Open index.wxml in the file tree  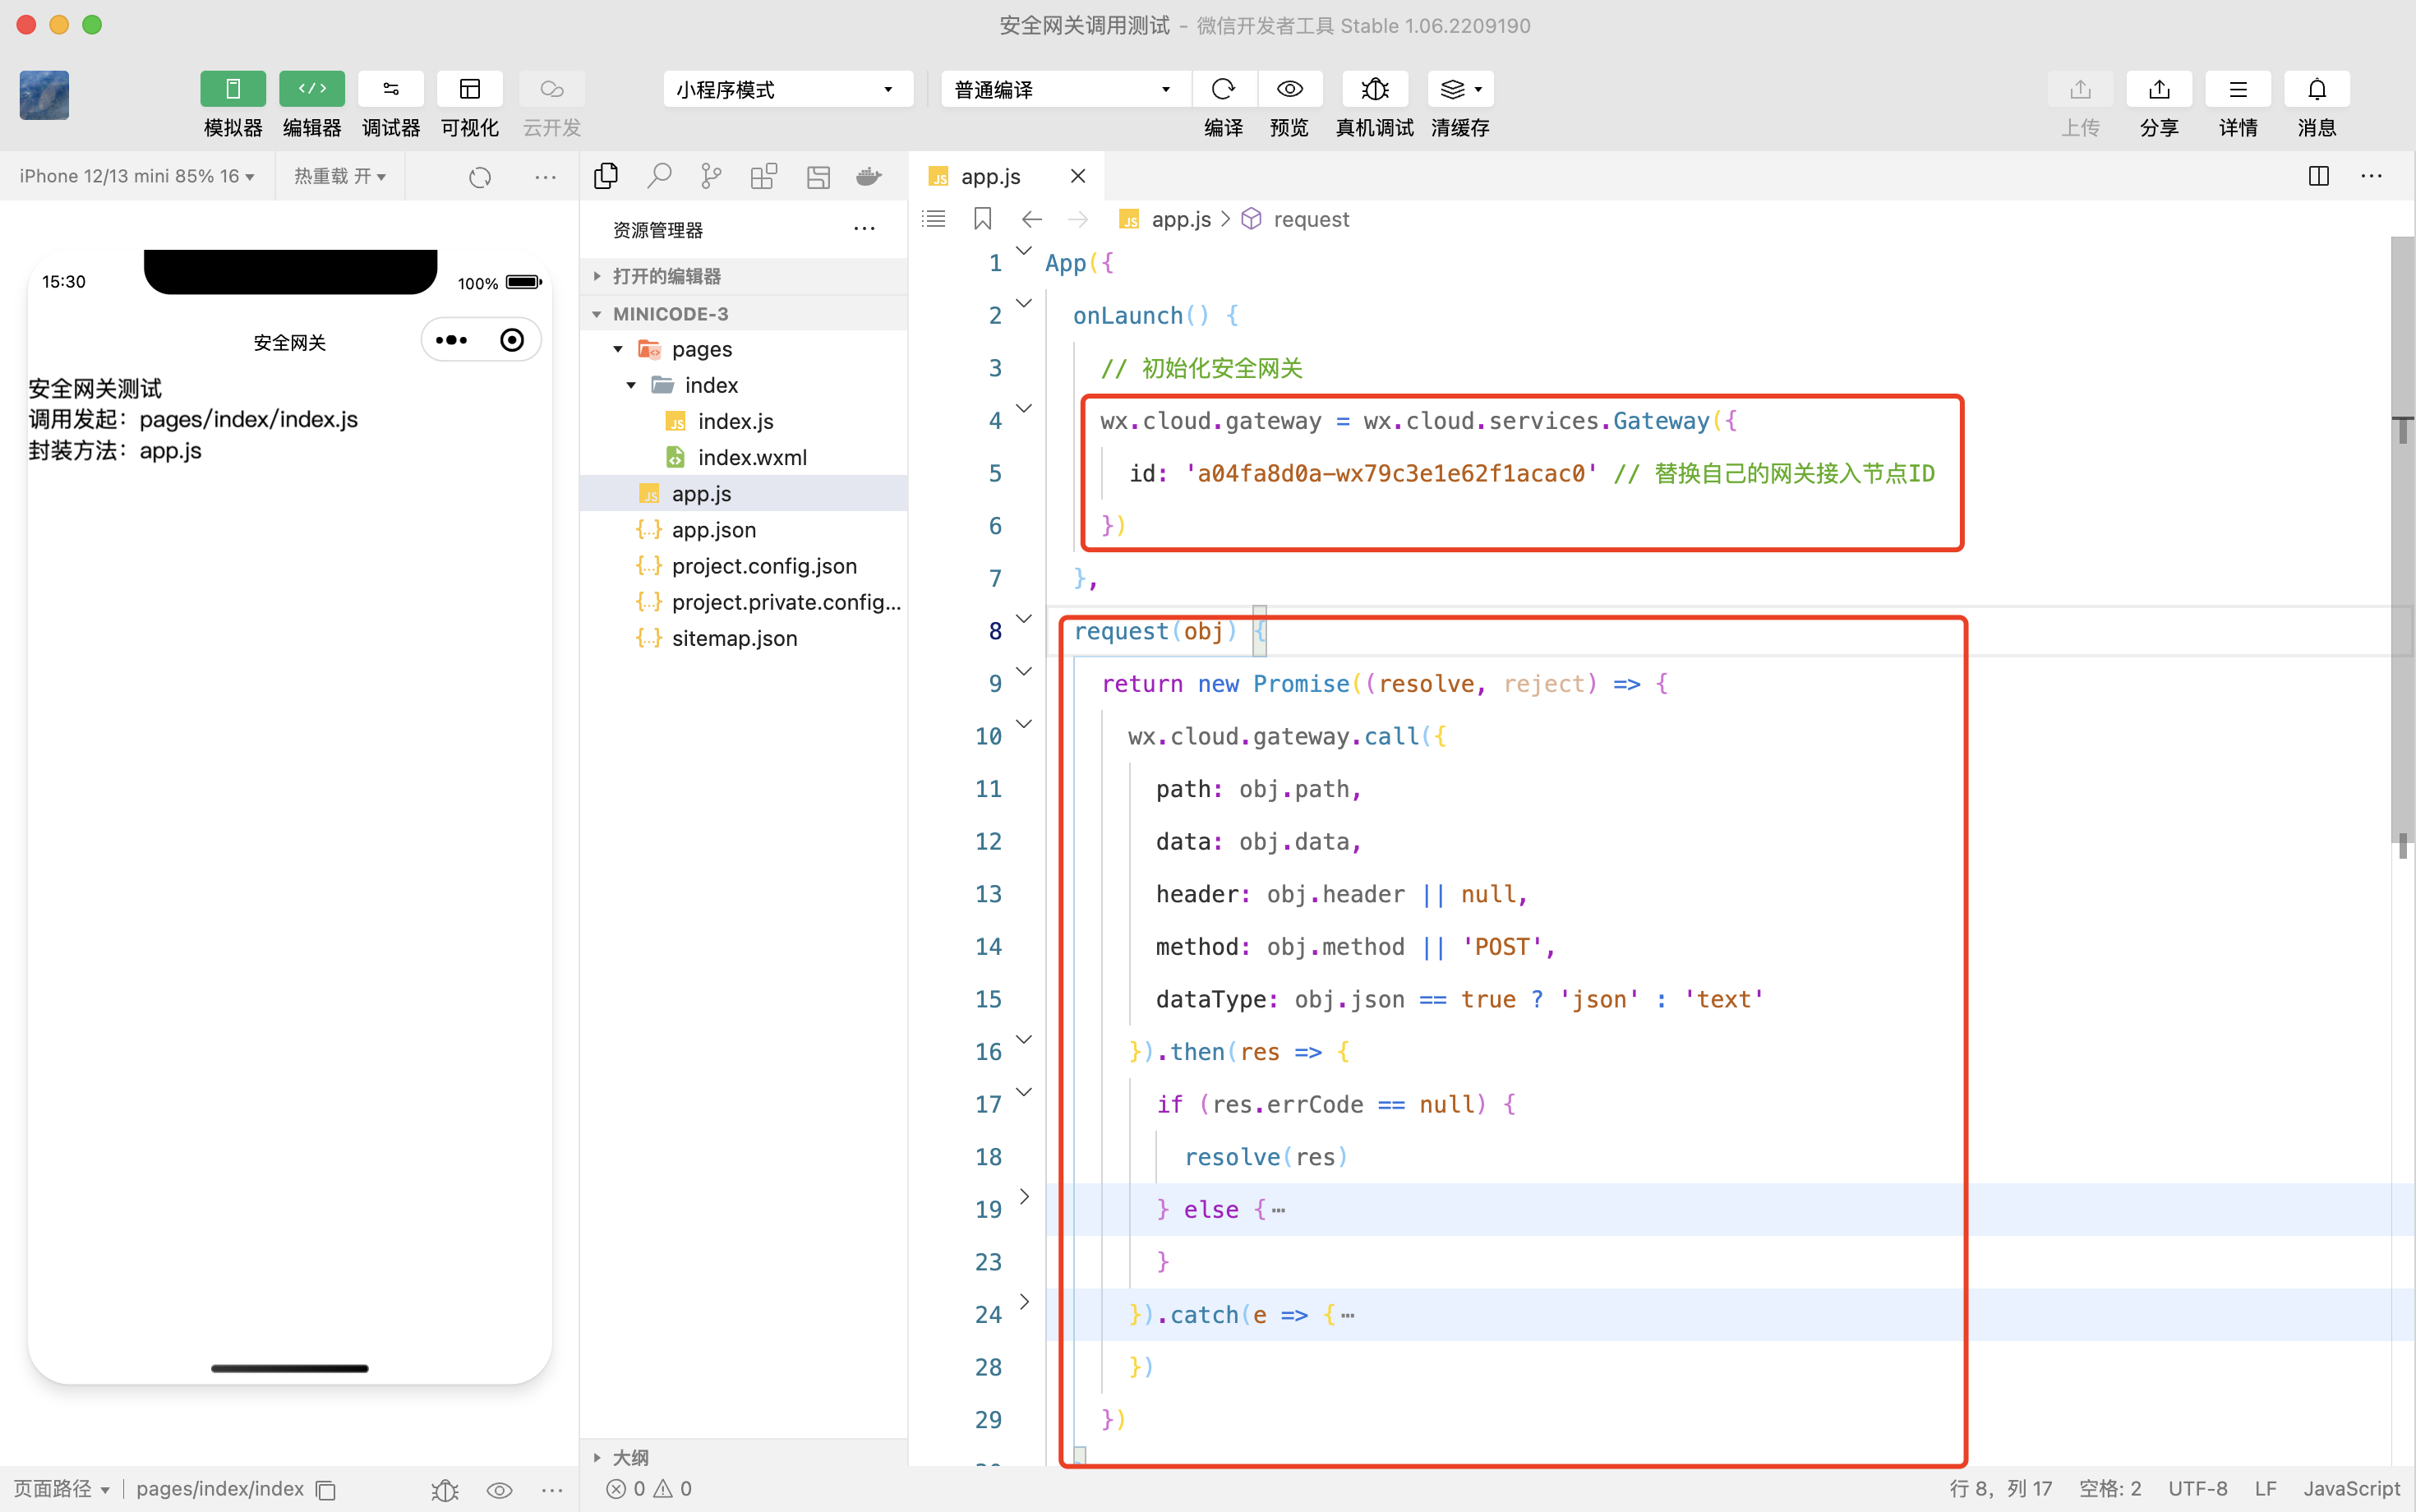[x=751, y=458]
